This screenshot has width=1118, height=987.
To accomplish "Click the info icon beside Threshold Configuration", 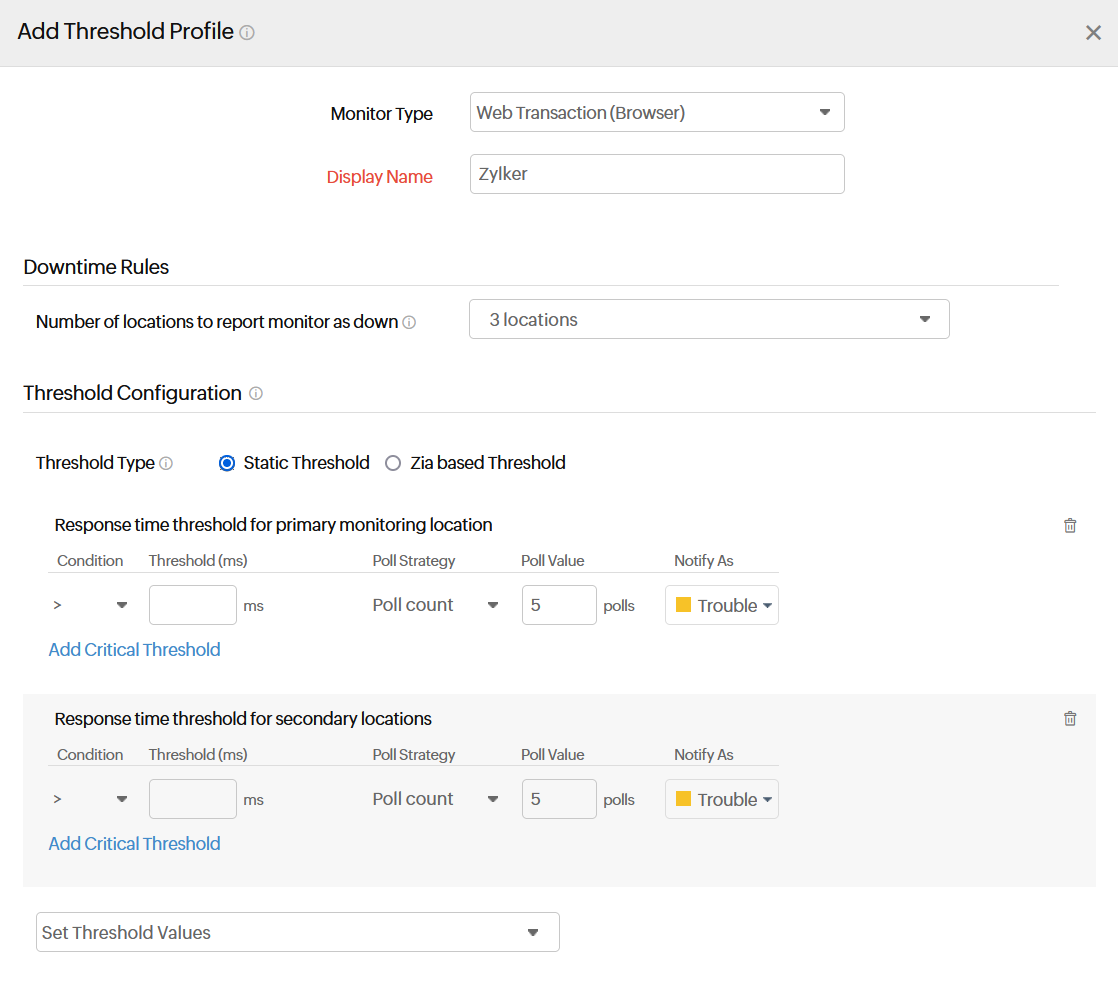I will click(256, 394).
